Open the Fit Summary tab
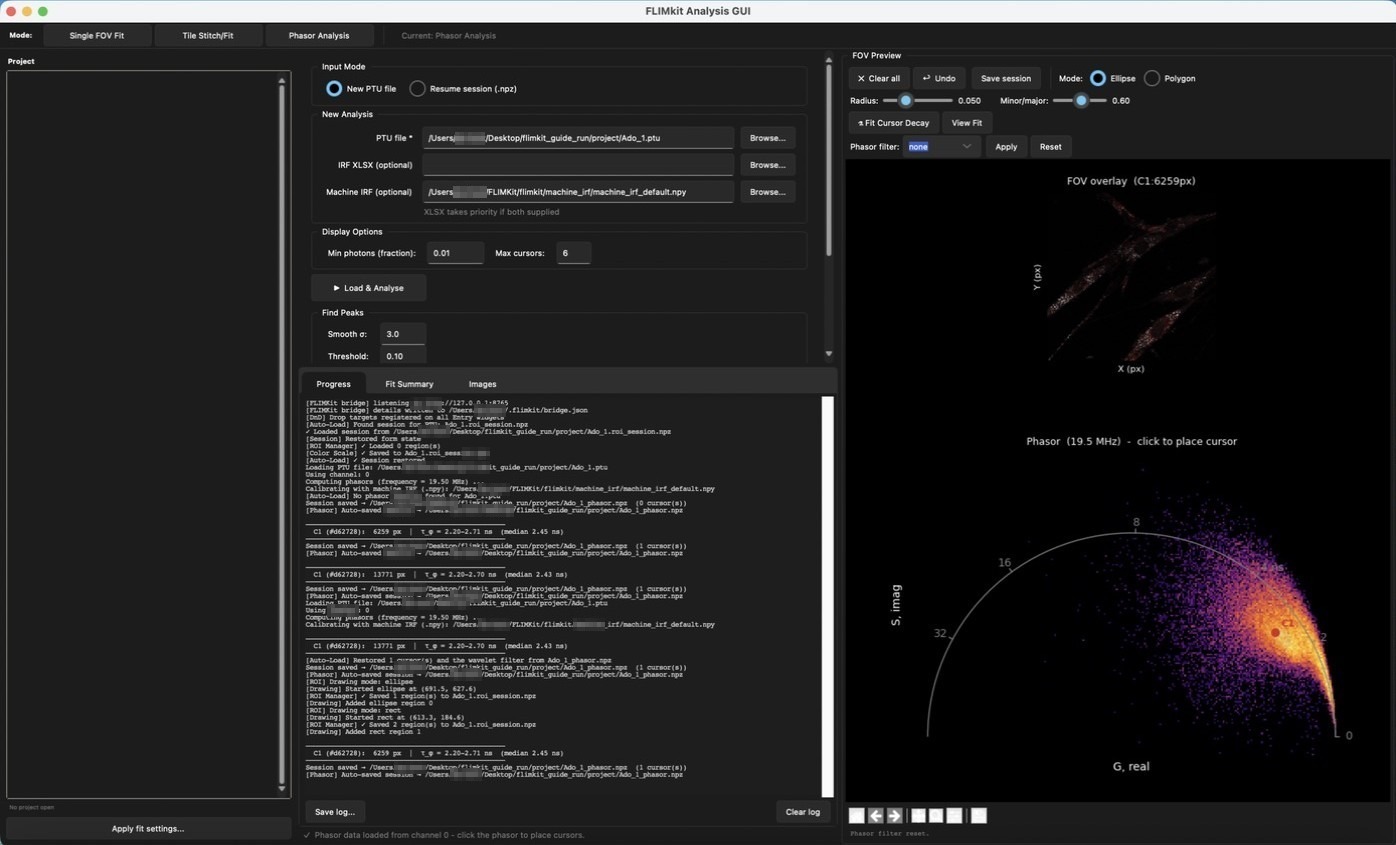The width and height of the screenshot is (1396, 845). 409,384
